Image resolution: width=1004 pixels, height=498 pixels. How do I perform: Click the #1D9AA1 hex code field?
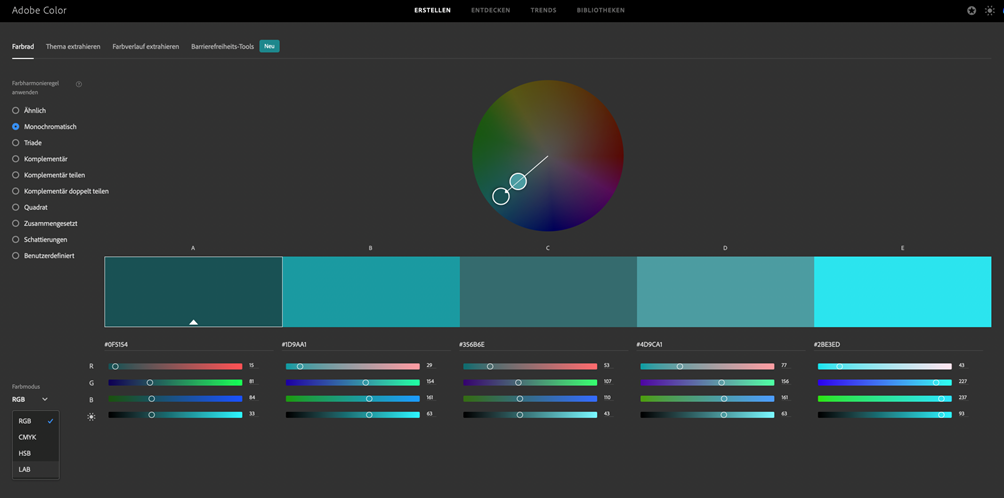(x=295, y=345)
